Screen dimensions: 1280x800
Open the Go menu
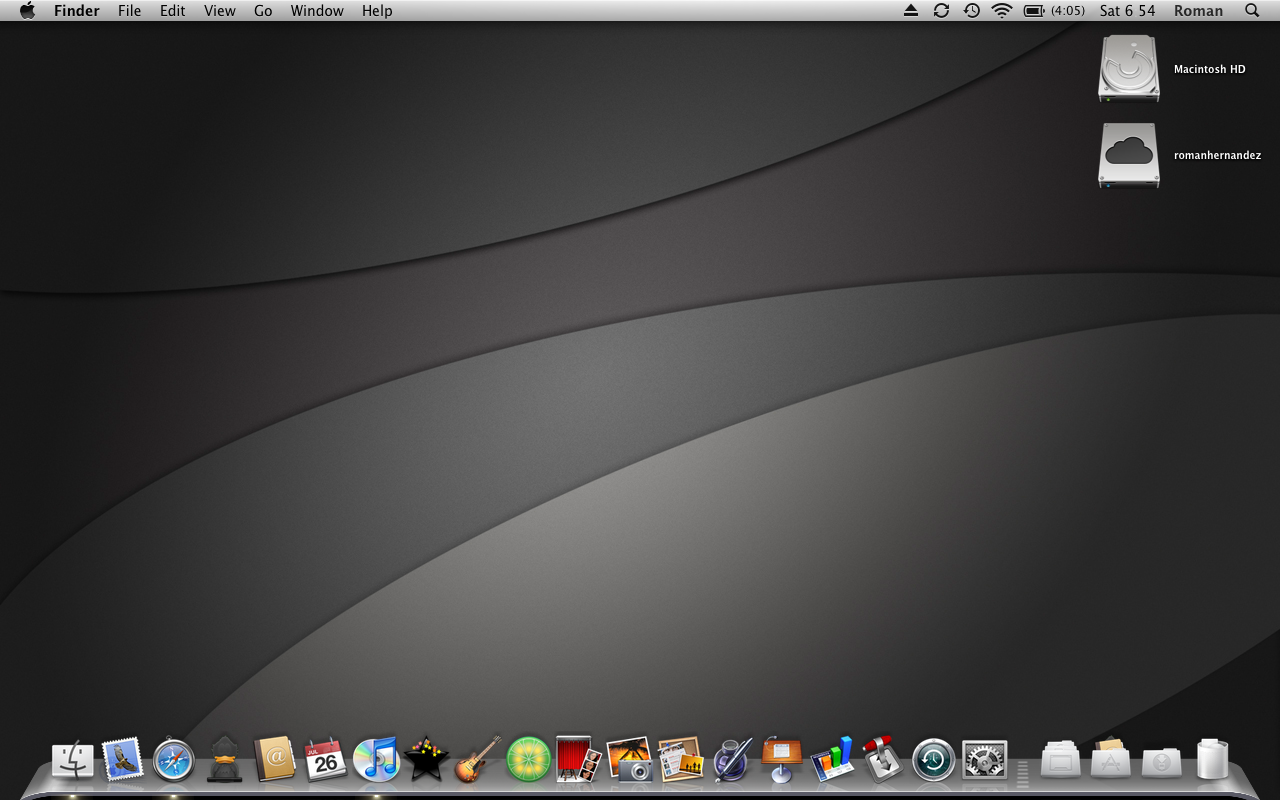click(263, 11)
